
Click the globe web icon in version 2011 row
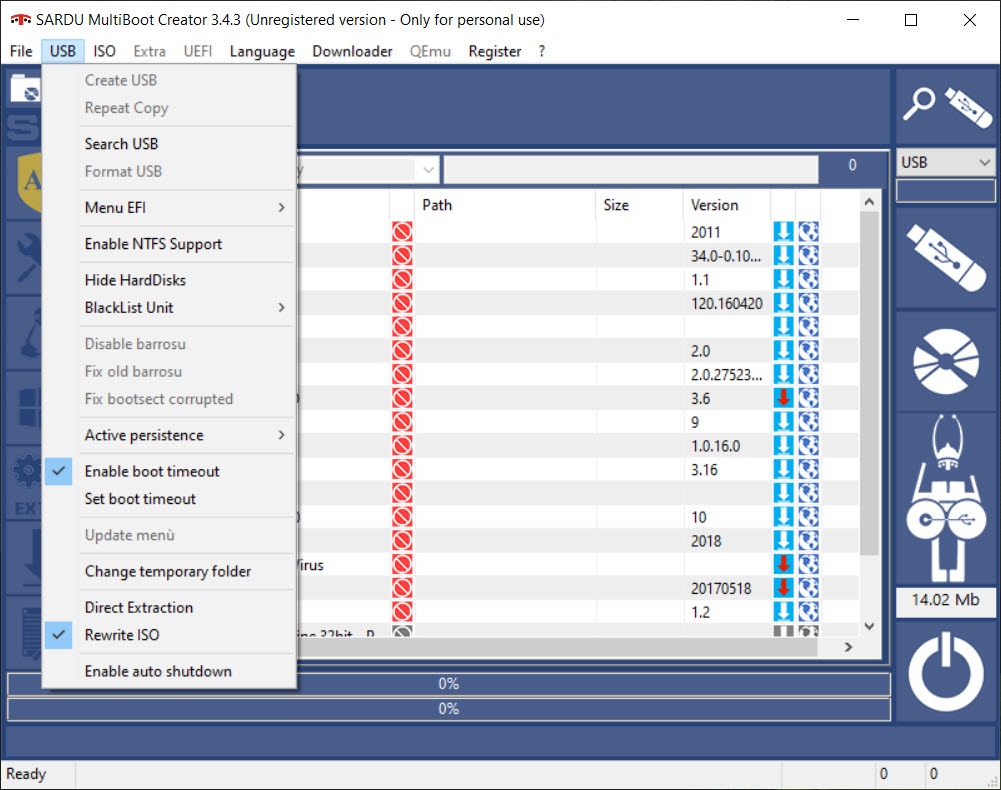click(x=808, y=232)
